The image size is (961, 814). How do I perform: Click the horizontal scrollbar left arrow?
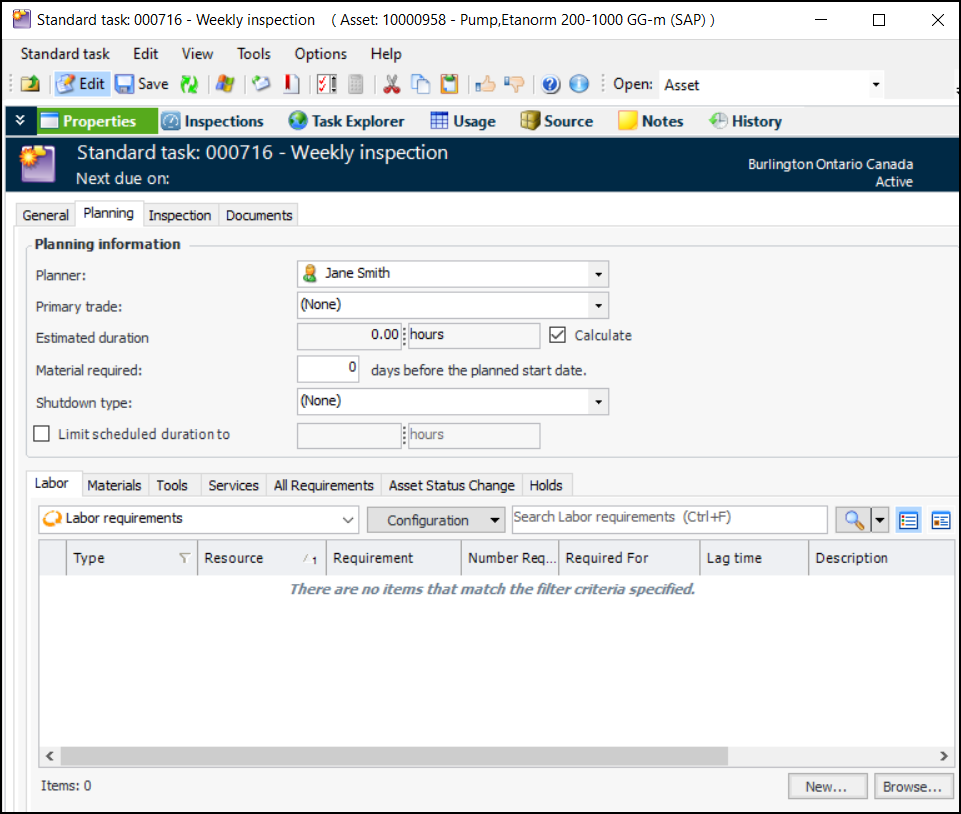pyautogui.click(x=50, y=756)
